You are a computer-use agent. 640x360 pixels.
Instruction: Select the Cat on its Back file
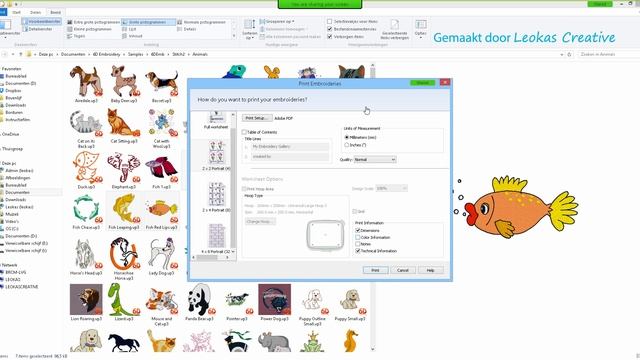[x=86, y=128]
